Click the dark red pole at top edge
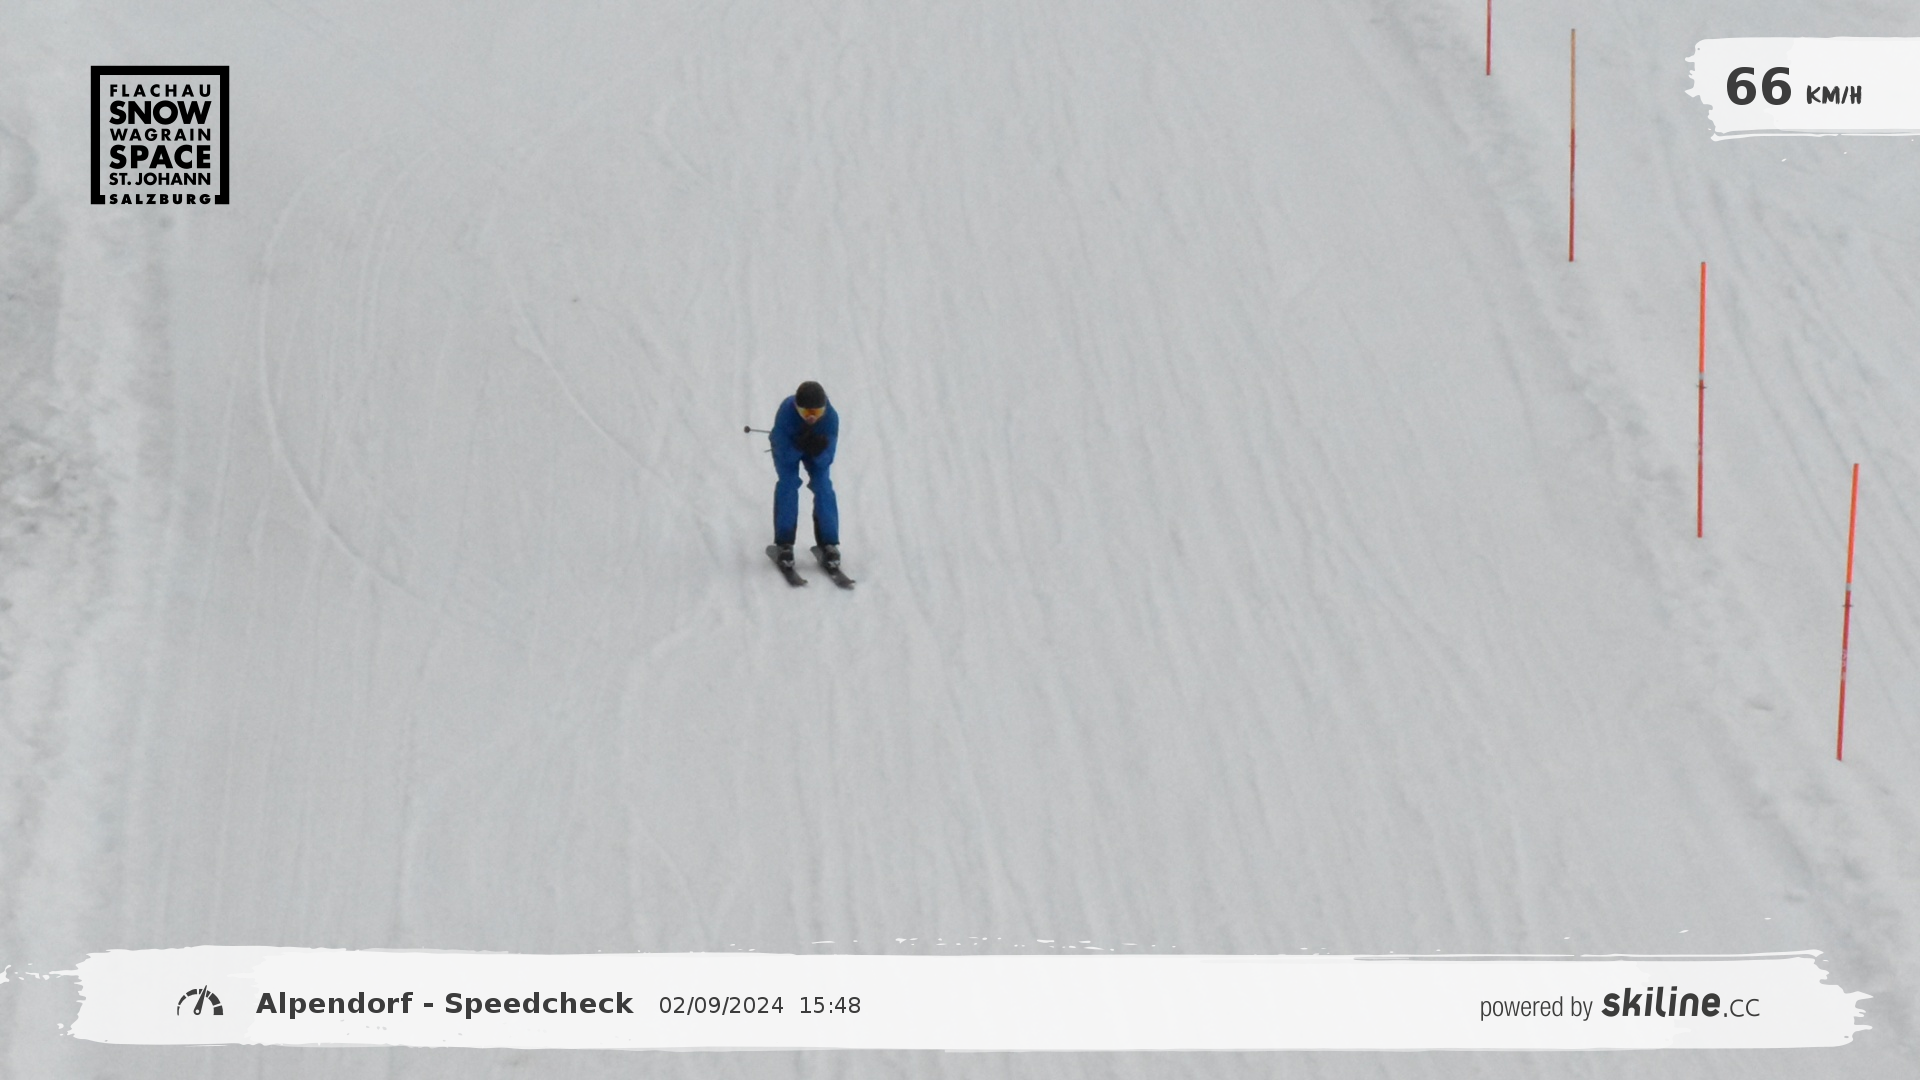The image size is (1920, 1080). pyautogui.click(x=1488, y=37)
